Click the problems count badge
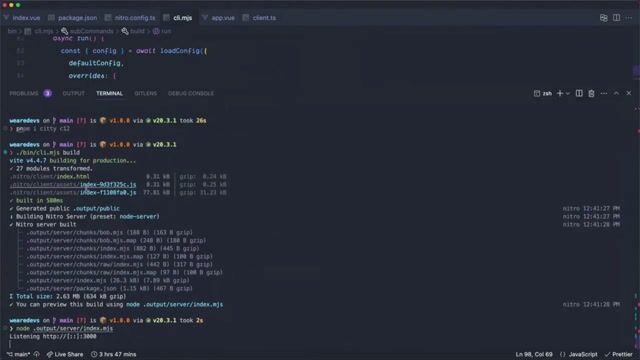Viewport: 640px width, 360px height. (x=47, y=93)
